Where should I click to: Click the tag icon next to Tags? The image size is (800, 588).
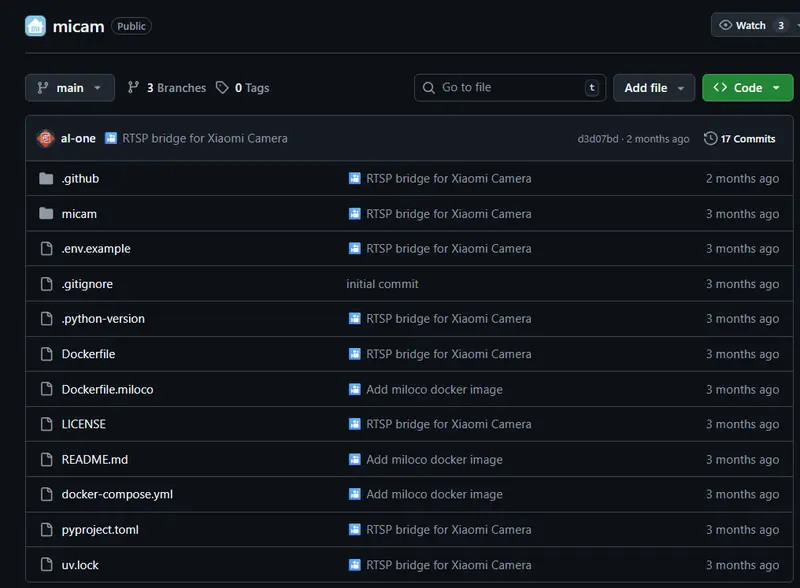[222, 88]
